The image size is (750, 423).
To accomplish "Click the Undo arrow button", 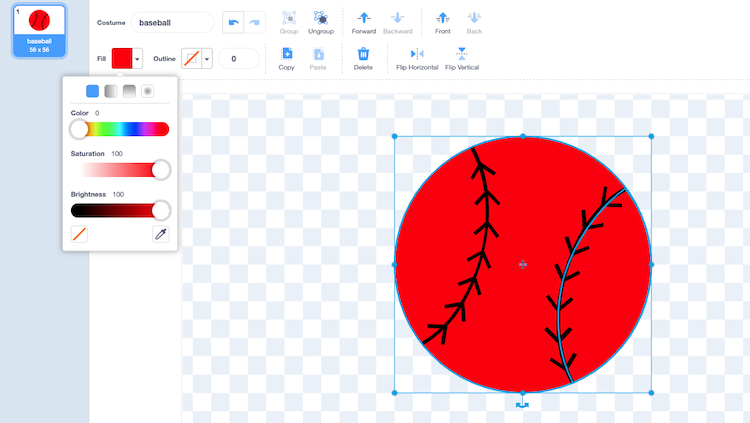I will click(x=233, y=22).
